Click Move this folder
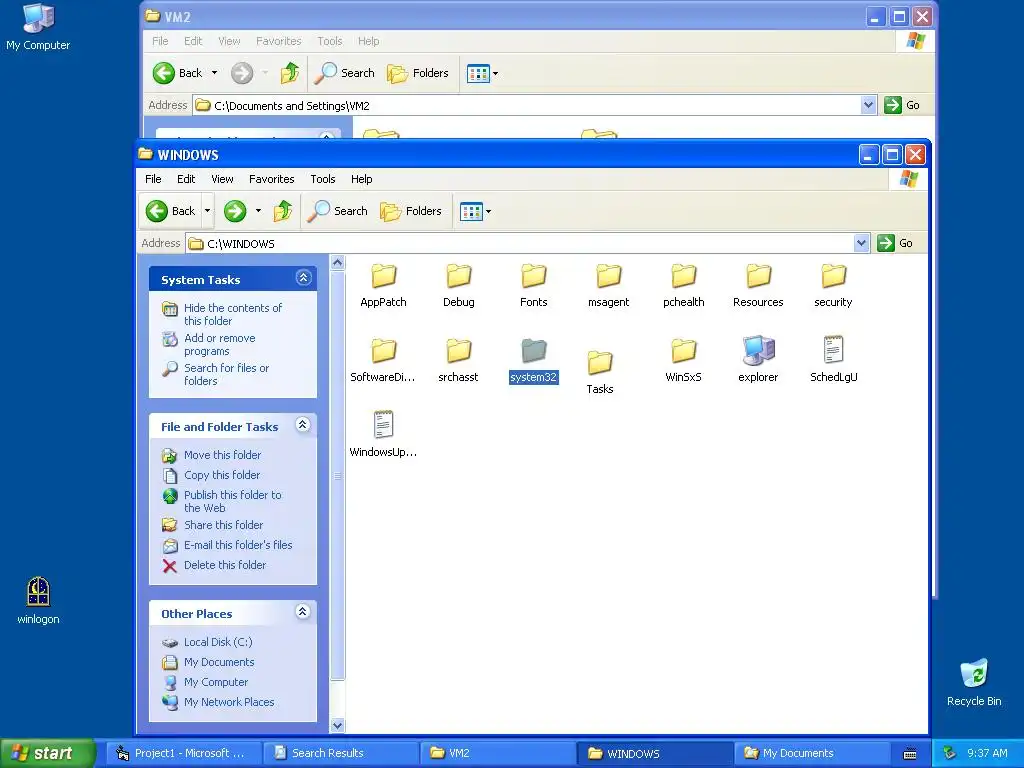Image resolution: width=1024 pixels, height=768 pixels. tap(222, 455)
